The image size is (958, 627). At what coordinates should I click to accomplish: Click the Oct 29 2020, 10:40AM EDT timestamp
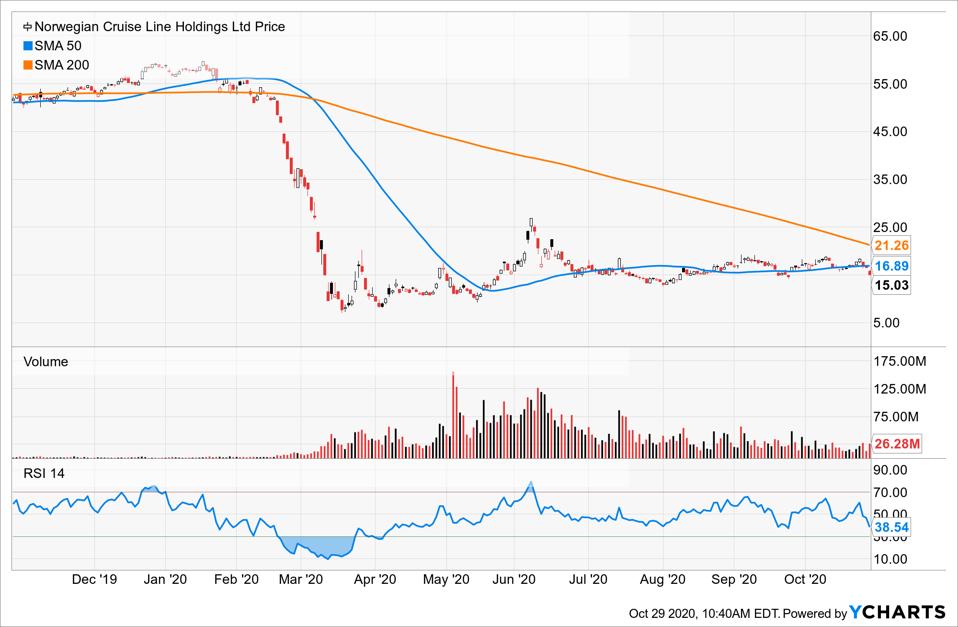pyautogui.click(x=704, y=613)
